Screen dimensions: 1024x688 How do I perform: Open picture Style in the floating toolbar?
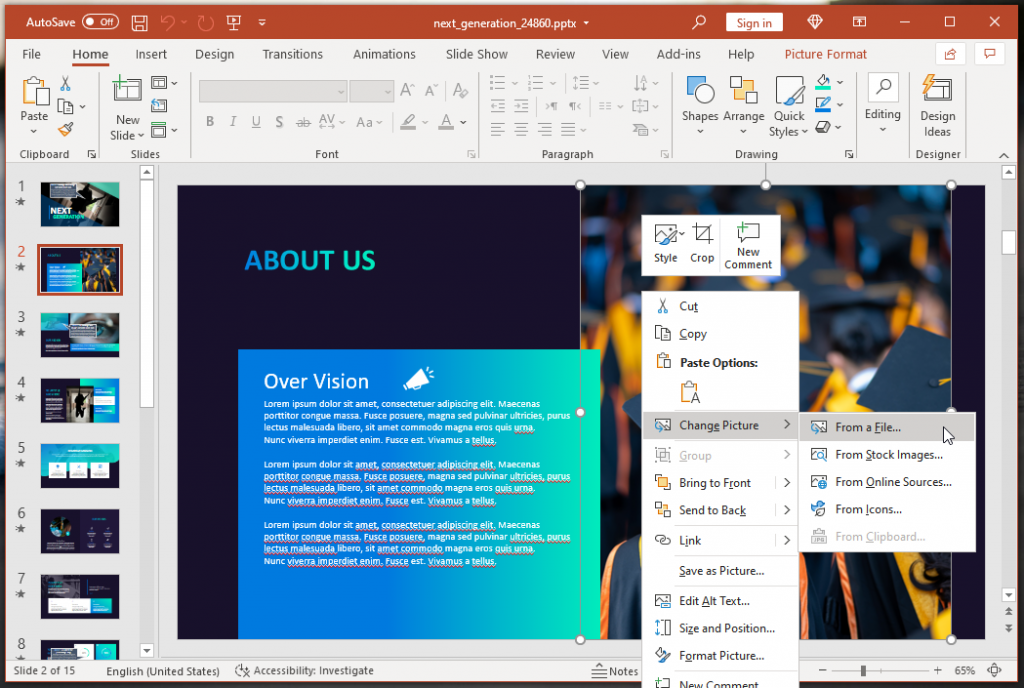(666, 243)
